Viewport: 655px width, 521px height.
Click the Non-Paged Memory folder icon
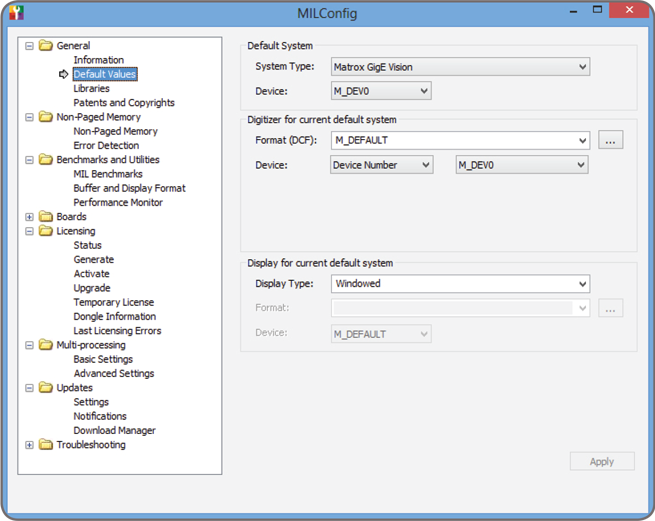pos(46,117)
